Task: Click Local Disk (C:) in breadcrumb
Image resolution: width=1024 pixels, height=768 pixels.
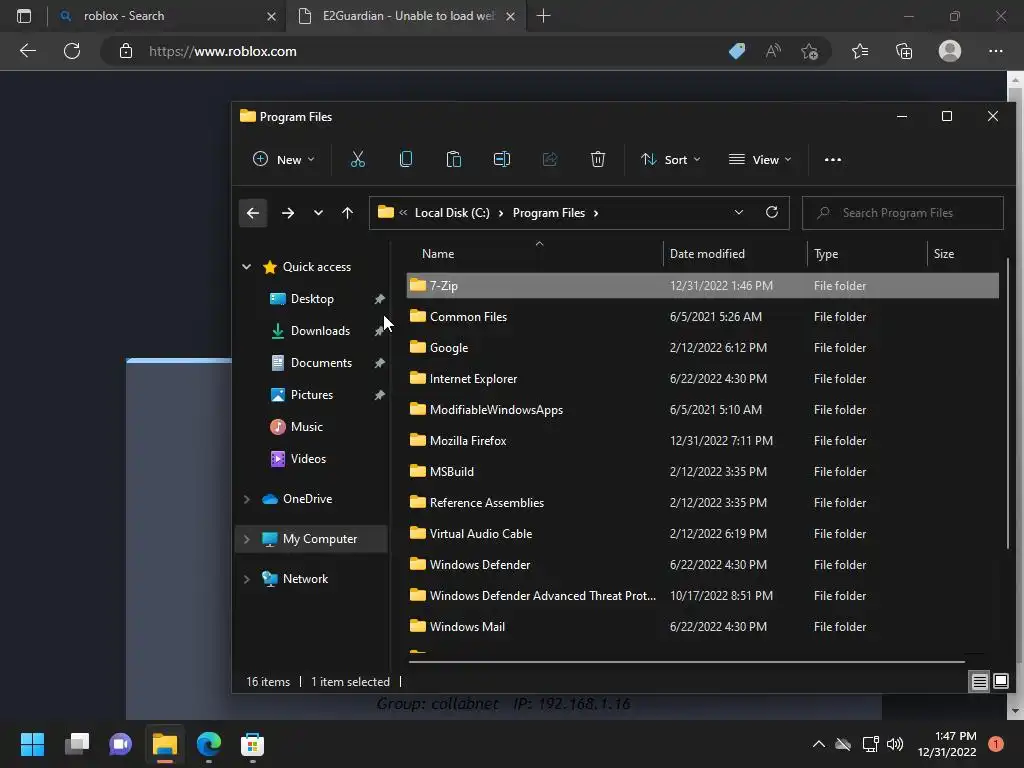Action: coord(452,213)
